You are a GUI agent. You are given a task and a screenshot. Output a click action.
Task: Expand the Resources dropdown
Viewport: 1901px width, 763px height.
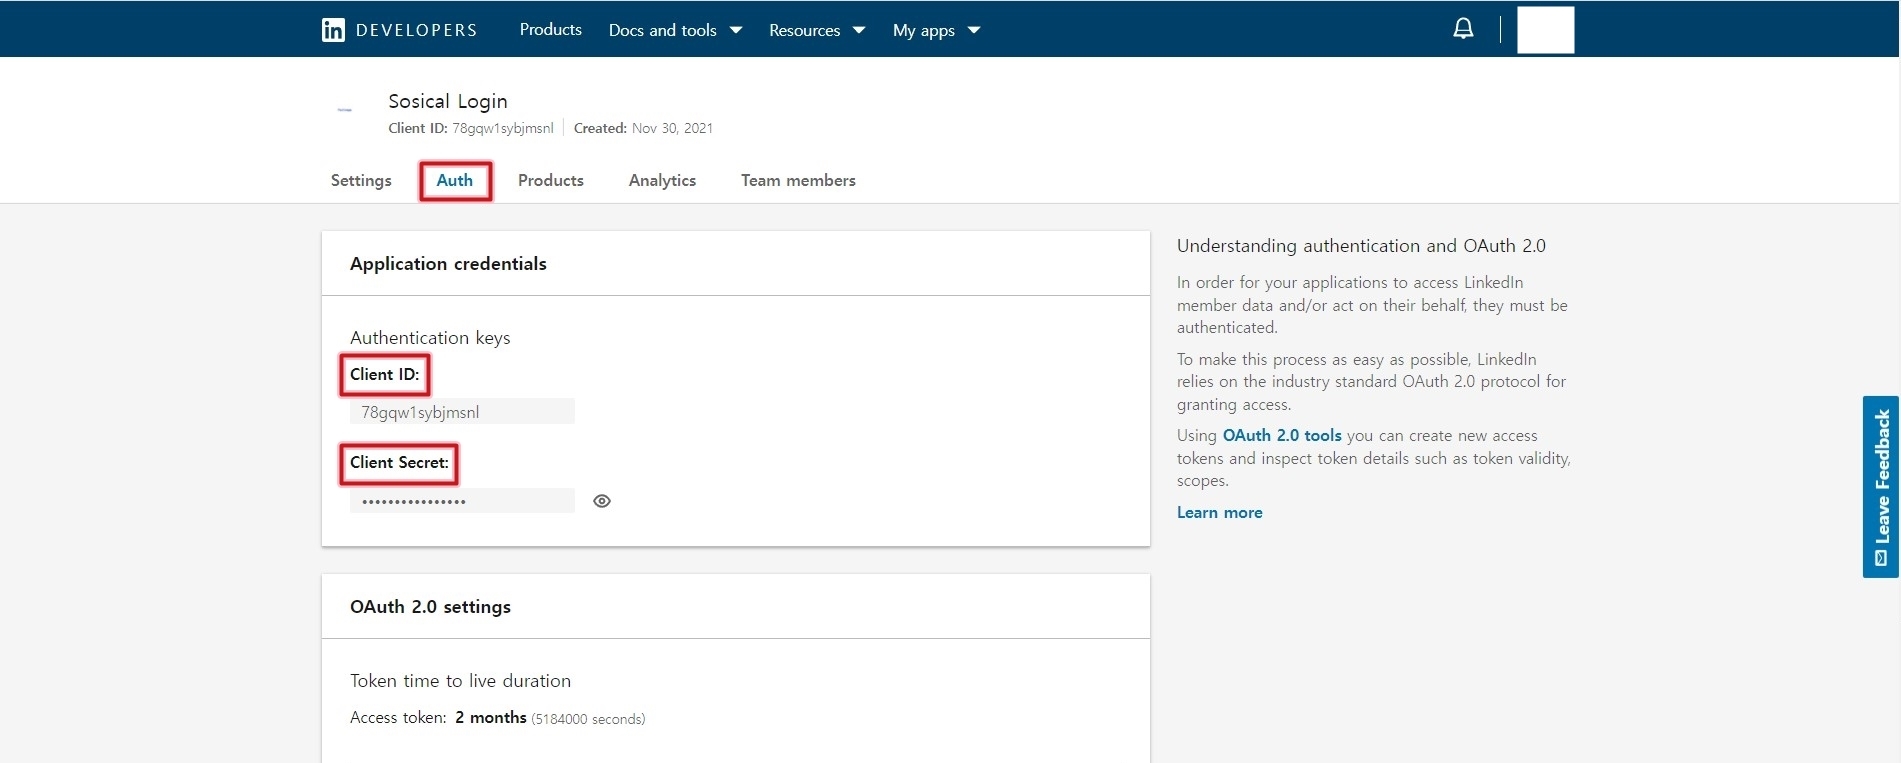817,30
